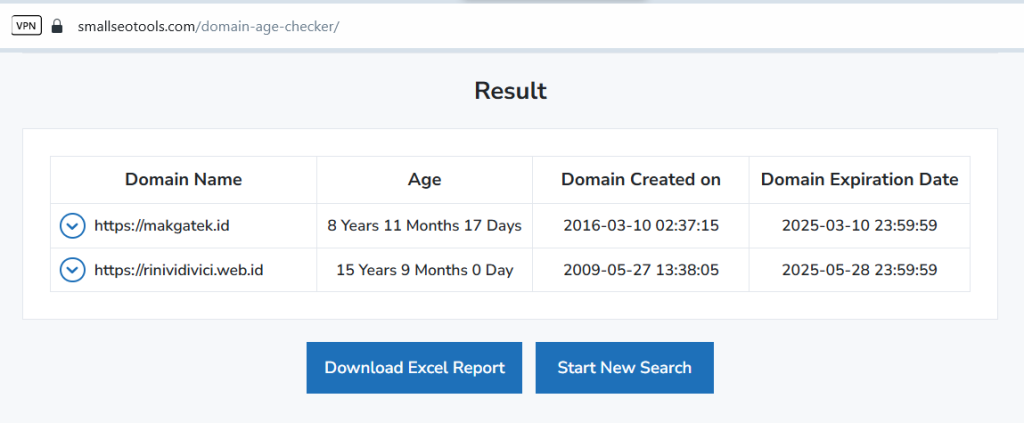Click the Download Excel Report button

coord(414,368)
